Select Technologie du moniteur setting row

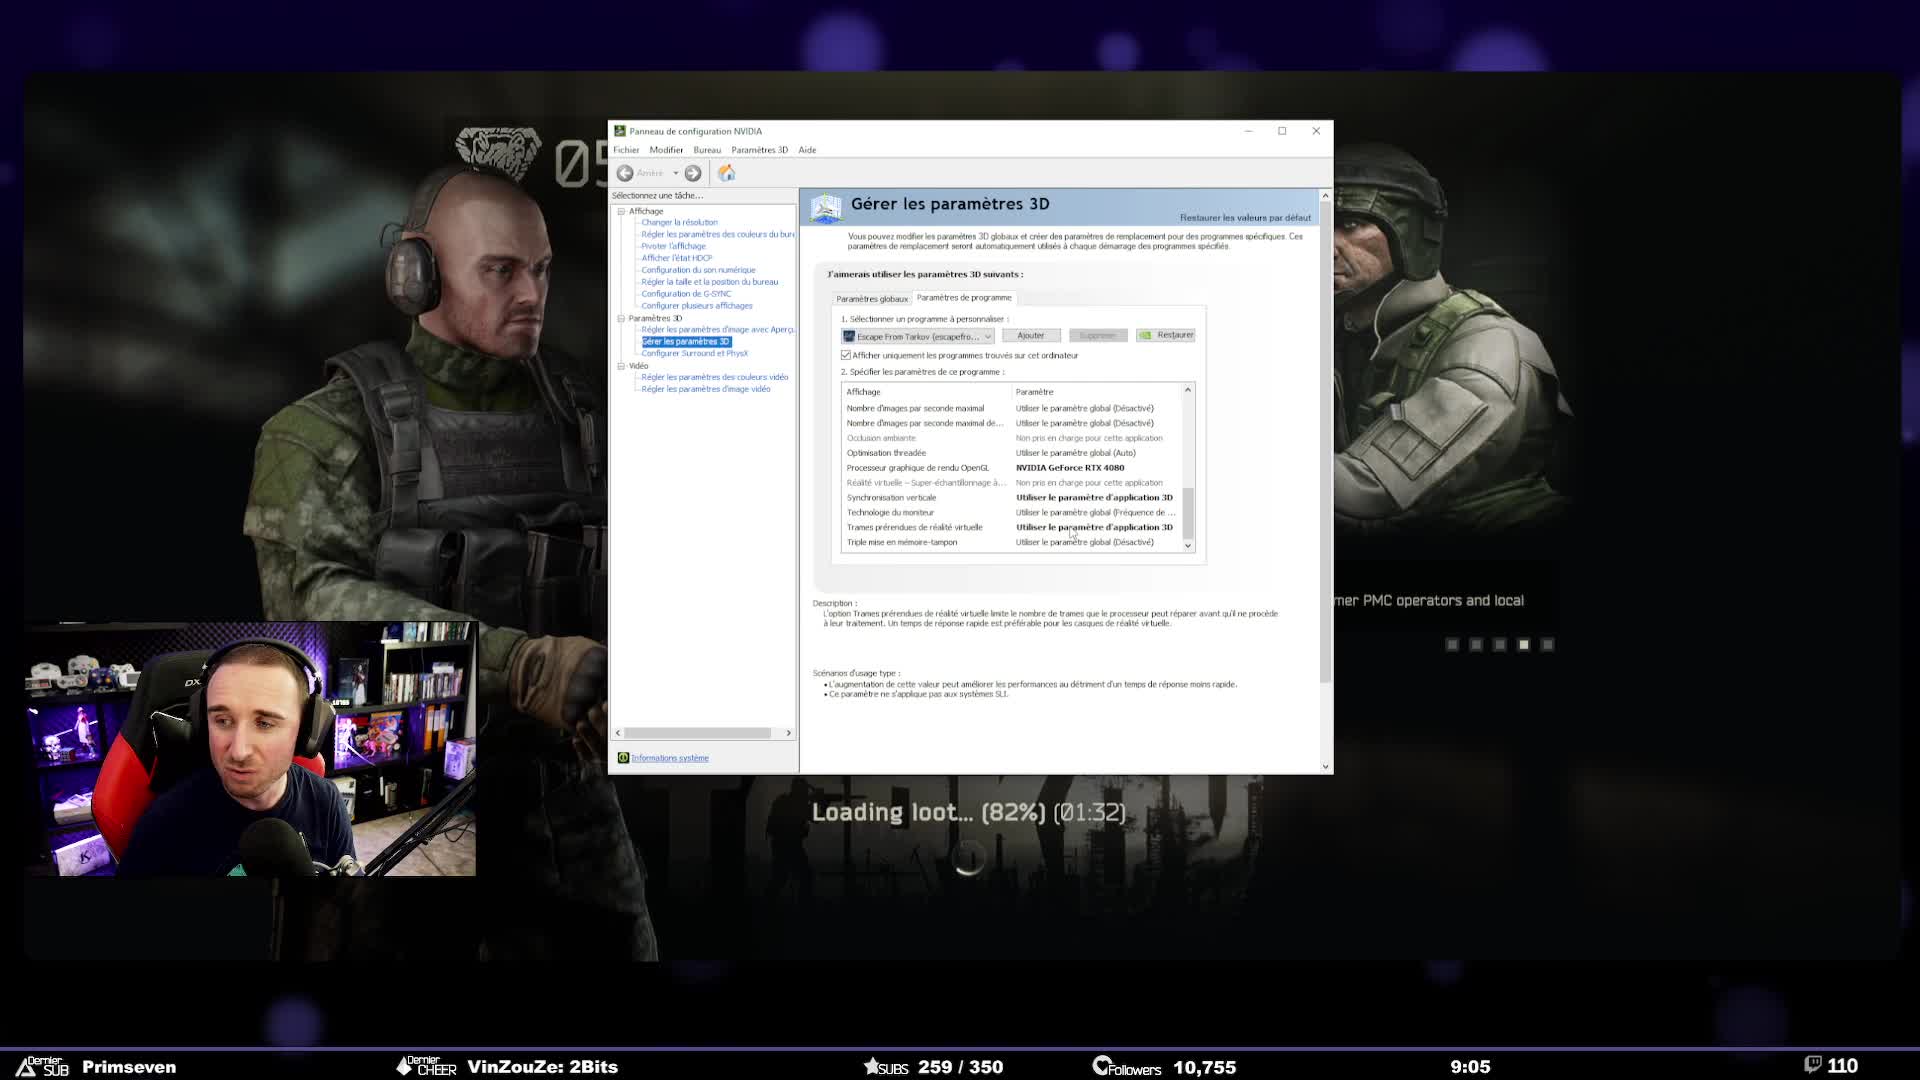click(x=1012, y=513)
